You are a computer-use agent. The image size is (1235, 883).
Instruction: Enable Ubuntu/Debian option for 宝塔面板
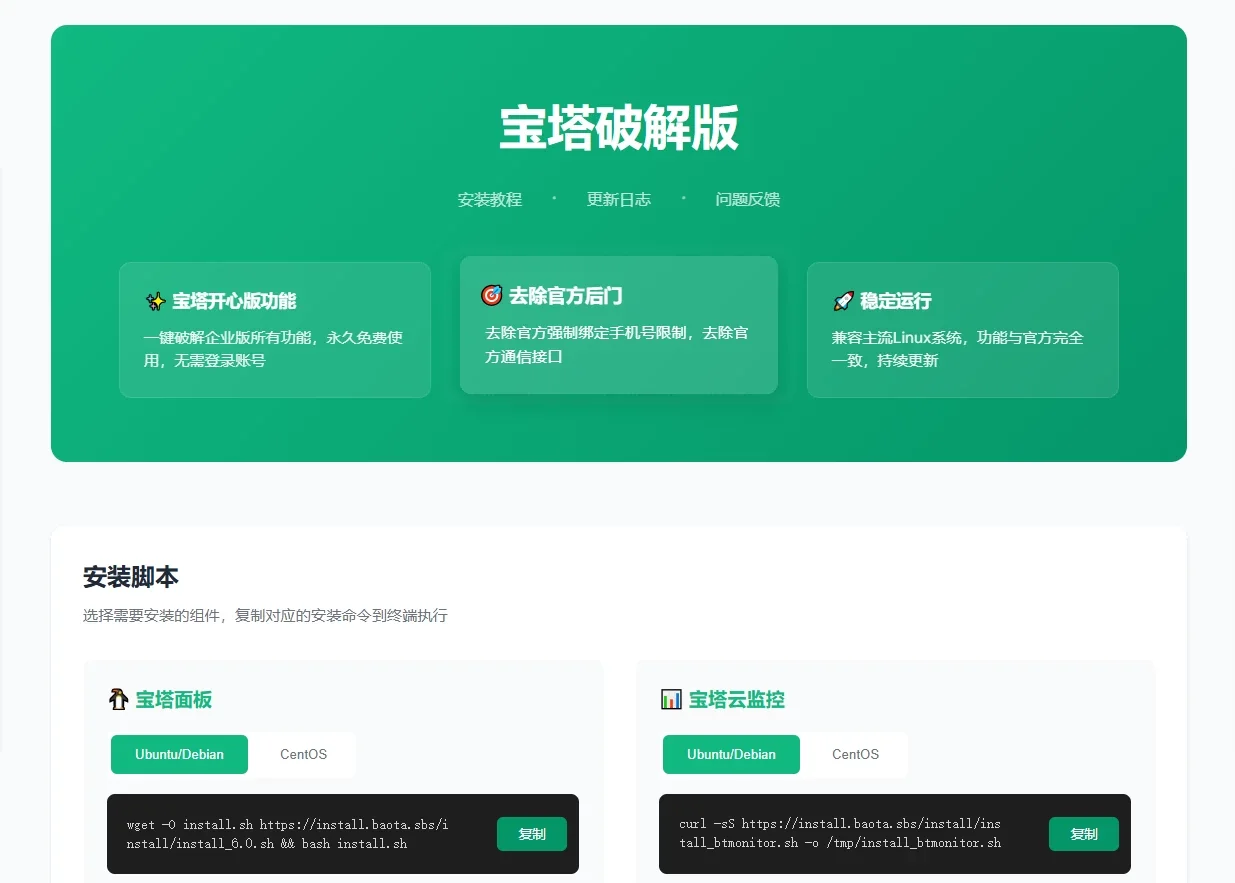click(x=179, y=755)
